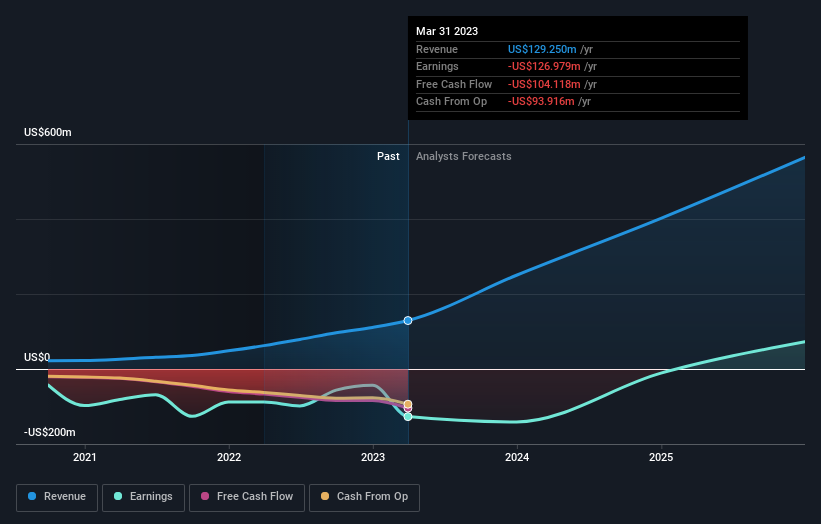Click the Past label in chart
Screen dimensions: 821x524
click(x=388, y=157)
